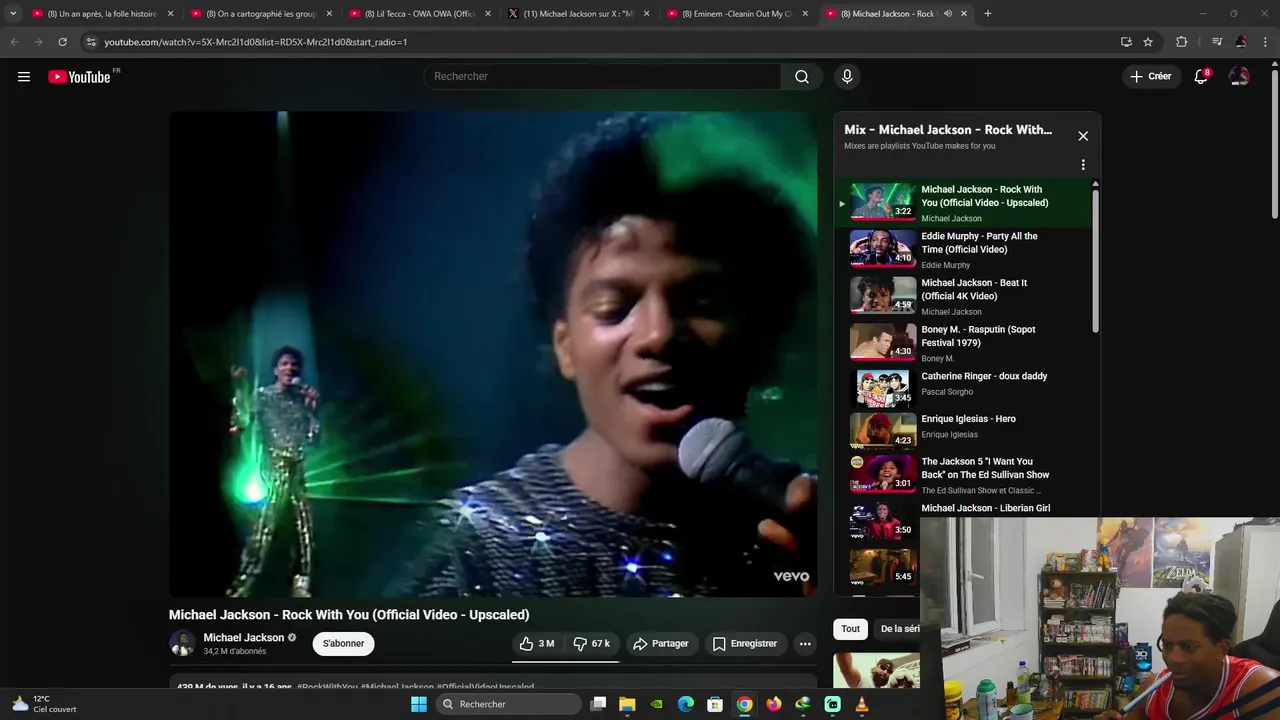Select Michael Jackson - Liberian Girl
The image size is (1280, 720).
tap(985, 508)
